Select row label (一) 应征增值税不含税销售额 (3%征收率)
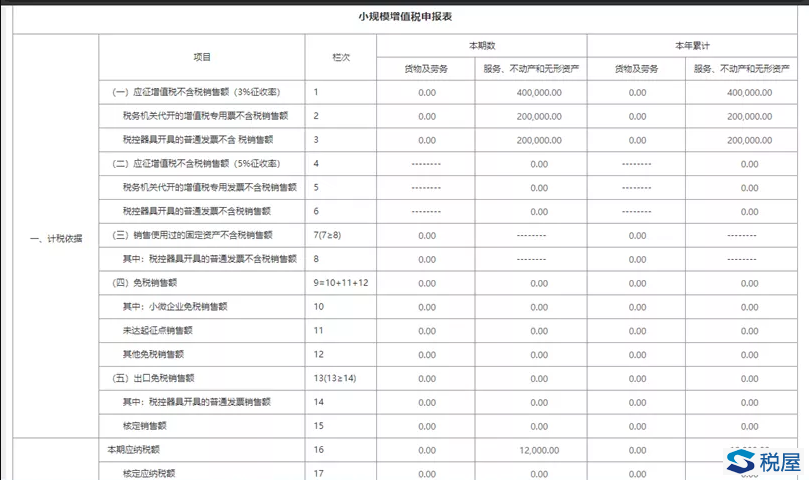Screen dimensions: 809x480 pyautogui.click(x=196, y=92)
